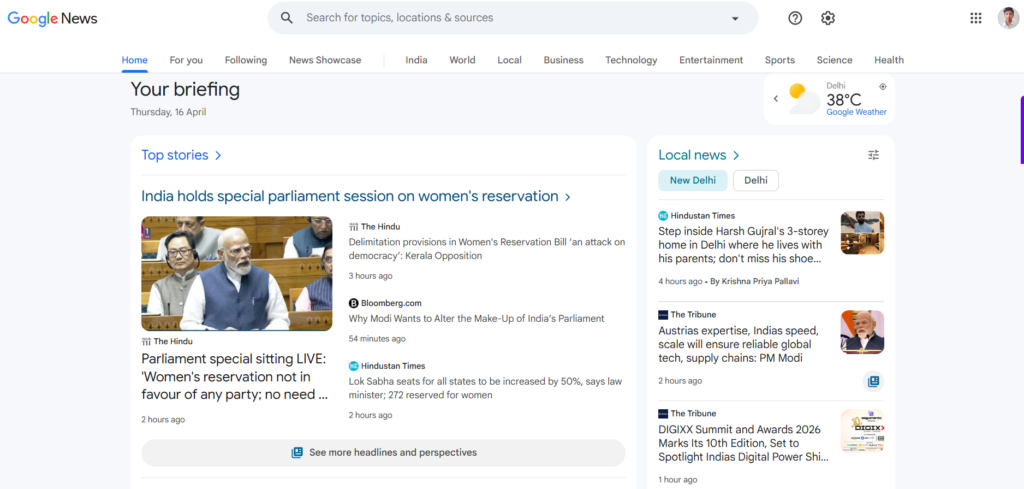
Task: Expand weather widget with left chevron
Action: pos(776,99)
